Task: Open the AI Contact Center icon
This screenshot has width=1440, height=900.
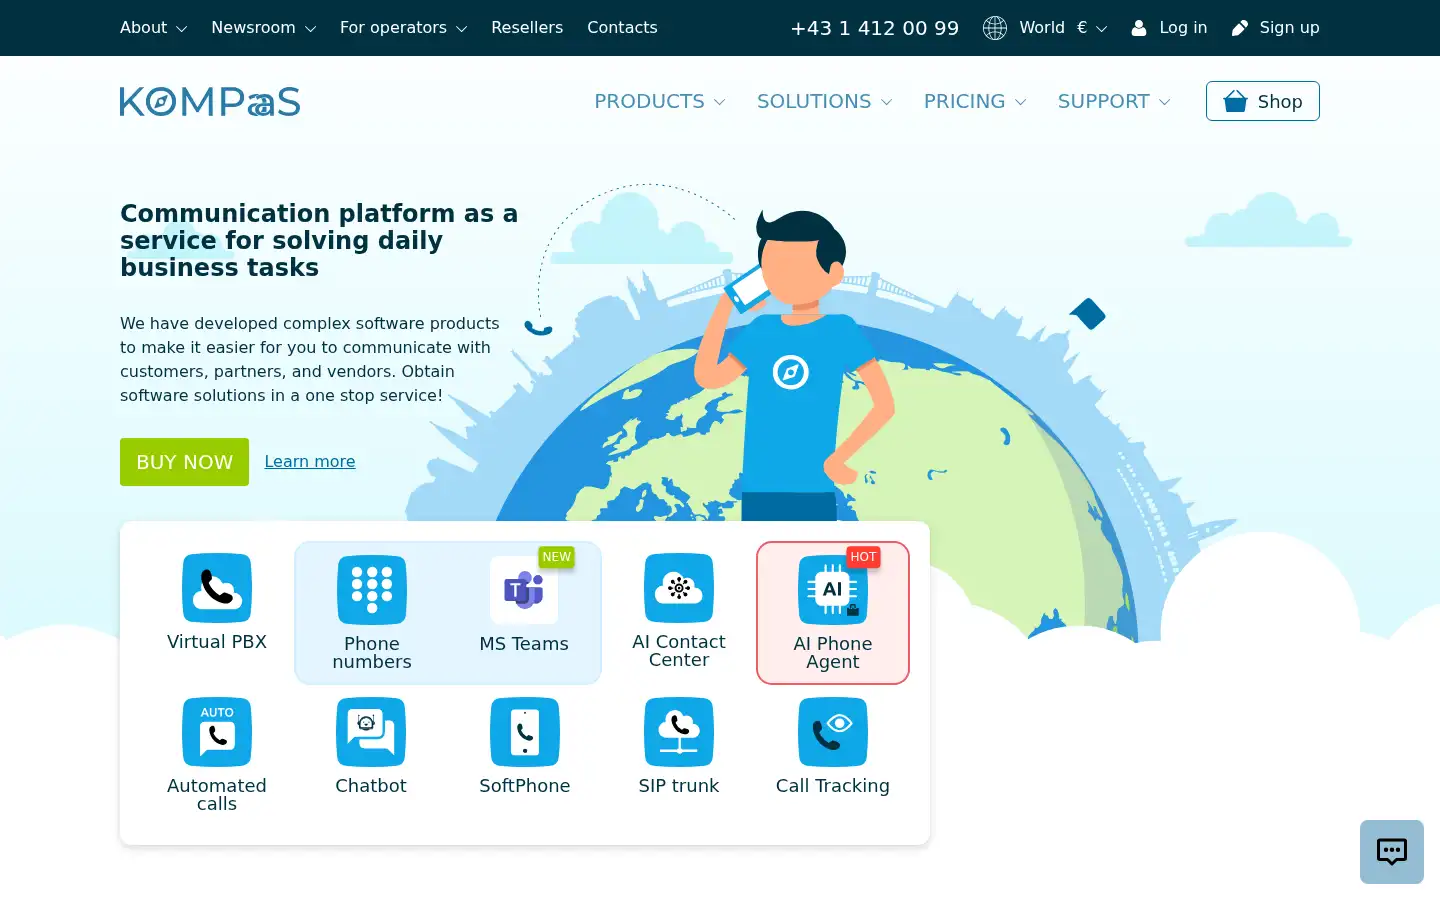Action: (679, 588)
